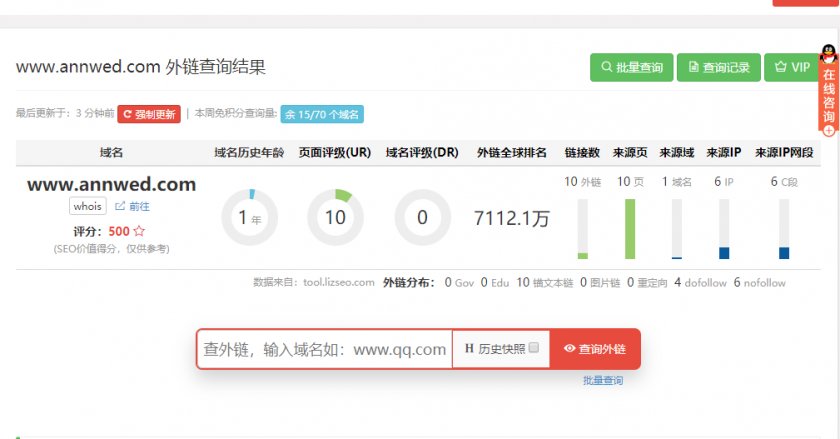Screen dimensions: 840x439
Task: Click the 批量查询 green button
Action: point(631,67)
